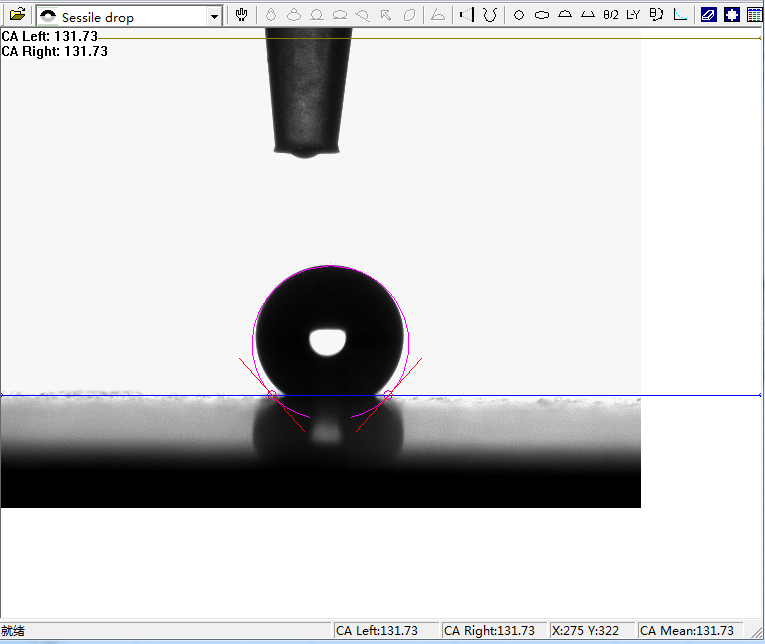The width and height of the screenshot is (765, 644).
Task: Click the curve plot graph icon
Action: pos(680,15)
